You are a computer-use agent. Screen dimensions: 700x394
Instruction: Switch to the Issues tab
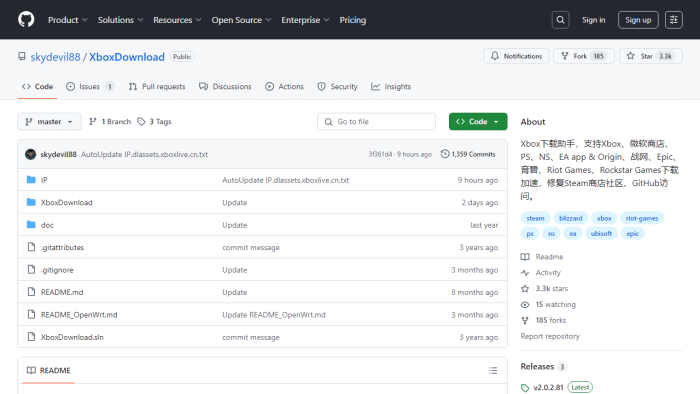[x=90, y=87]
